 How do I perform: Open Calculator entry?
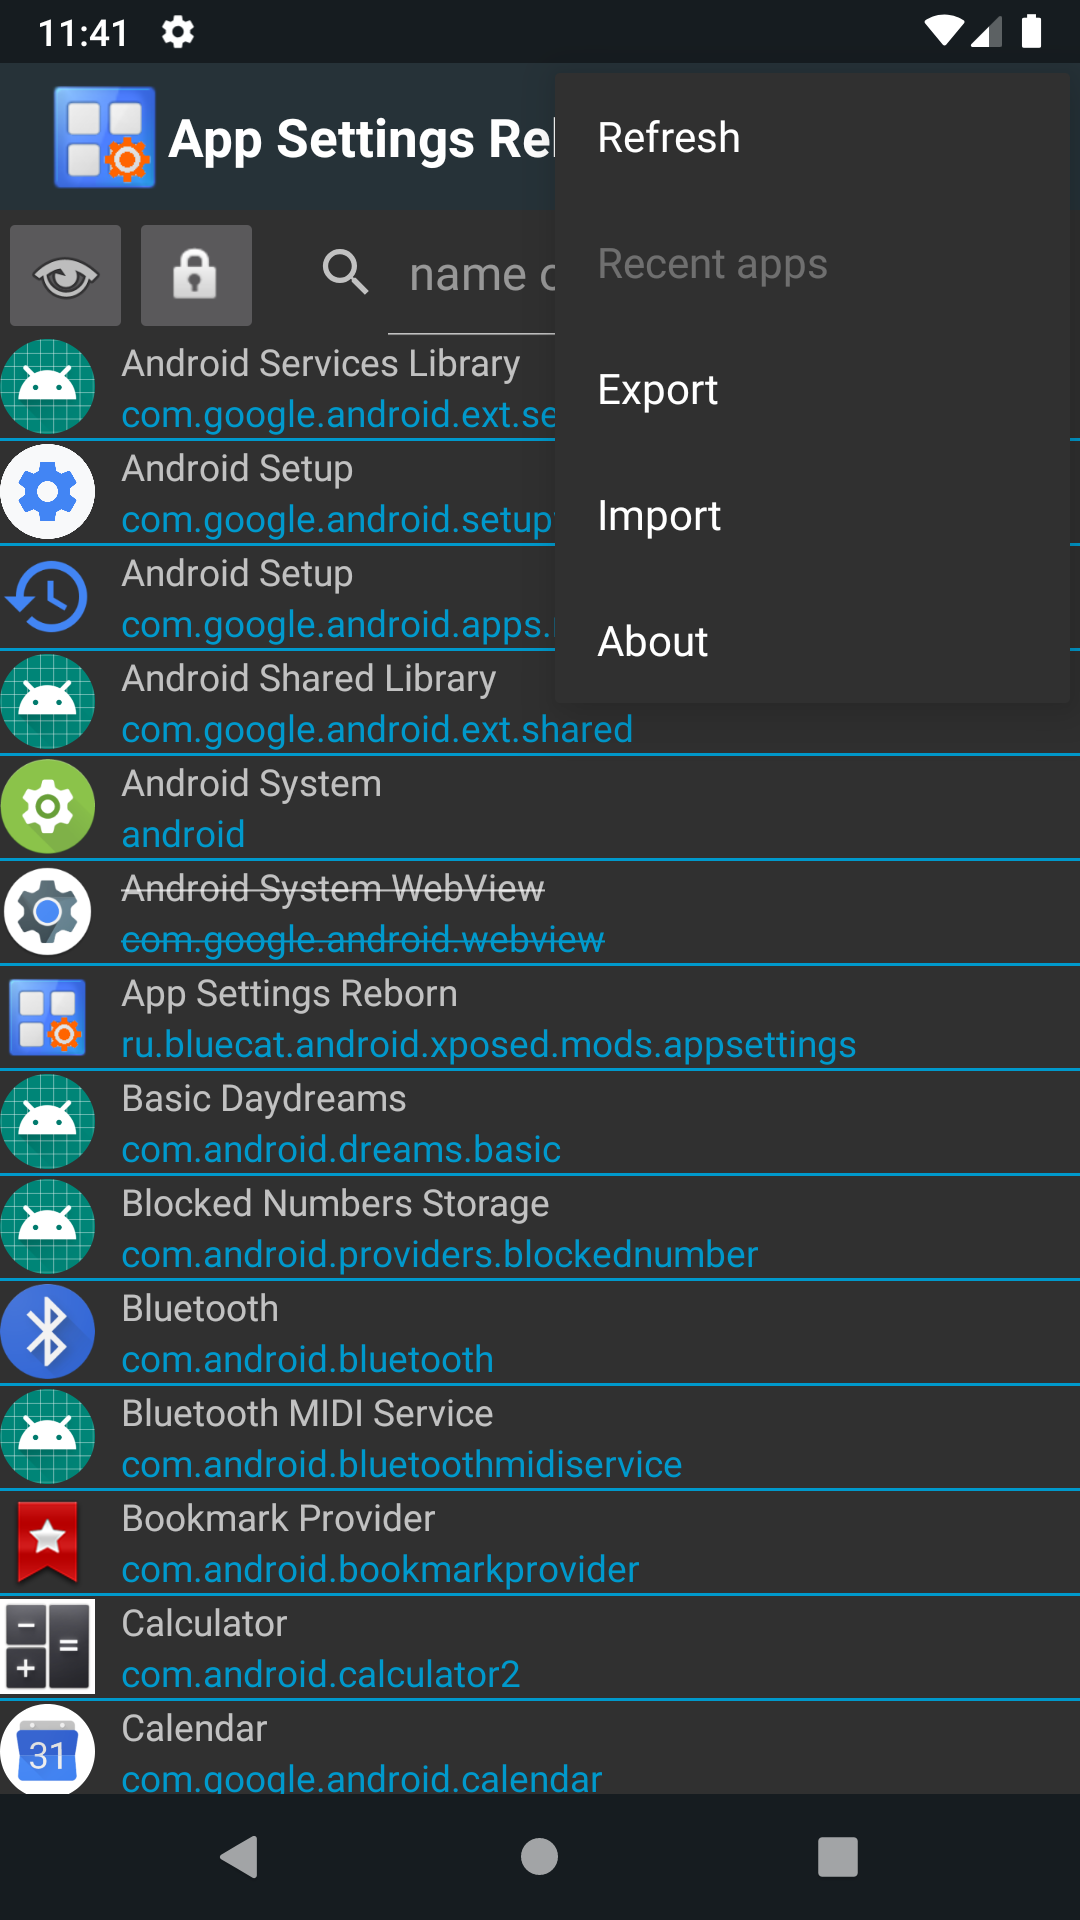click(x=540, y=1648)
